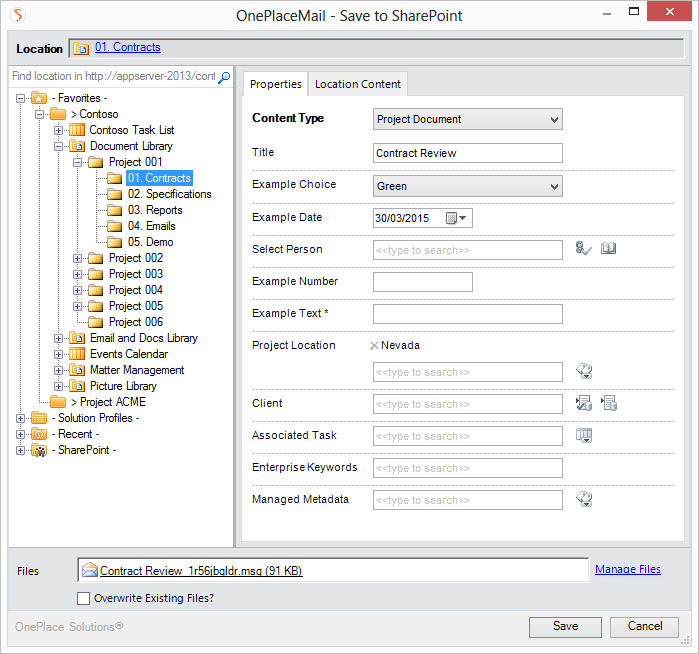Open the term picker icon for Project Location
The height and width of the screenshot is (654, 699).
[585, 372]
